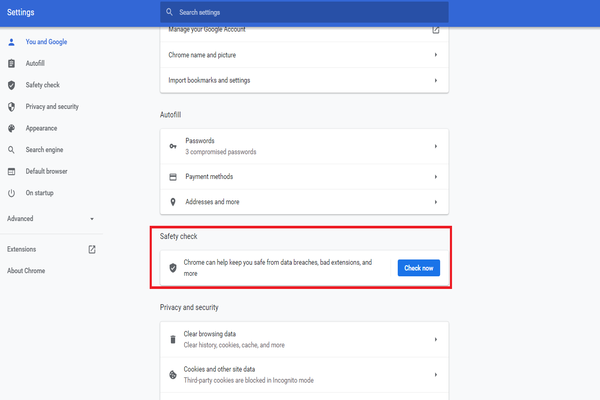
Task: Expand Chrome name and picture row arrow
Action: (x=435, y=55)
